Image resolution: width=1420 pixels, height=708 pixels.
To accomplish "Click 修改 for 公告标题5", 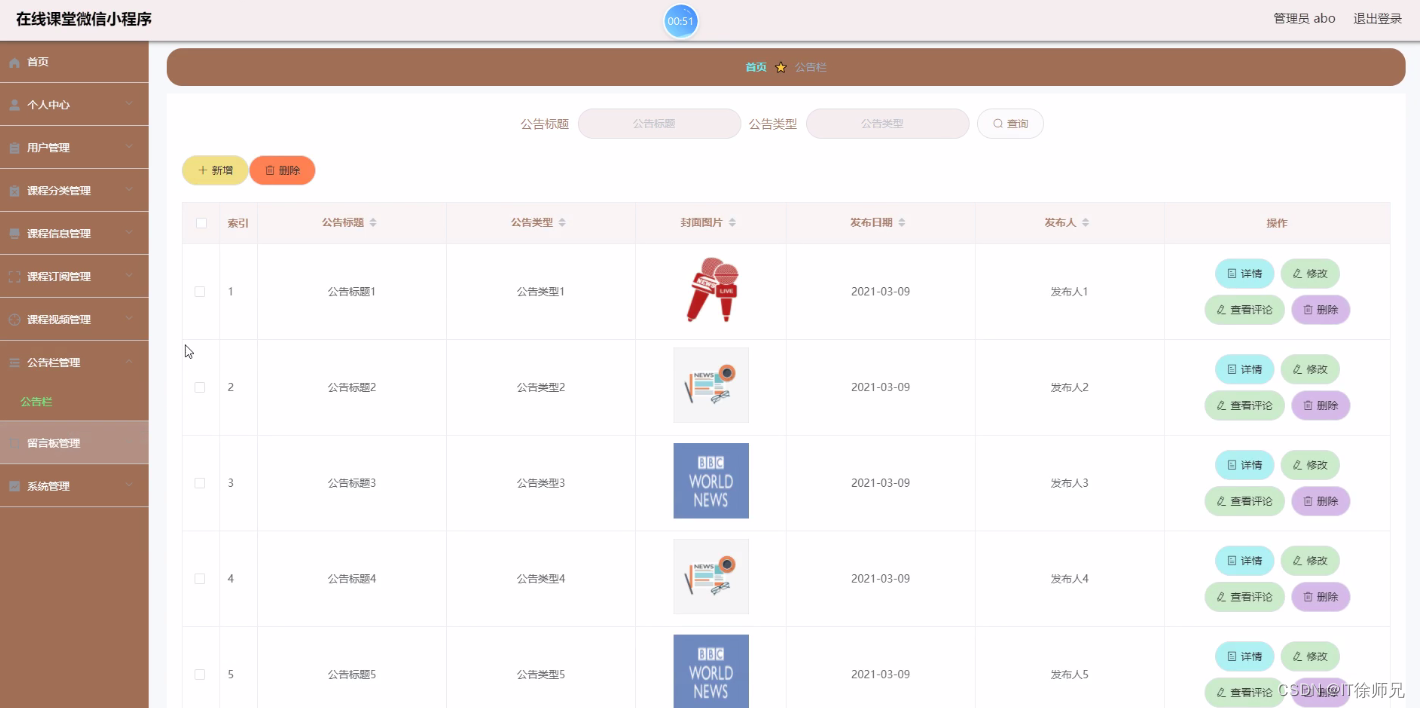I will [x=1310, y=657].
